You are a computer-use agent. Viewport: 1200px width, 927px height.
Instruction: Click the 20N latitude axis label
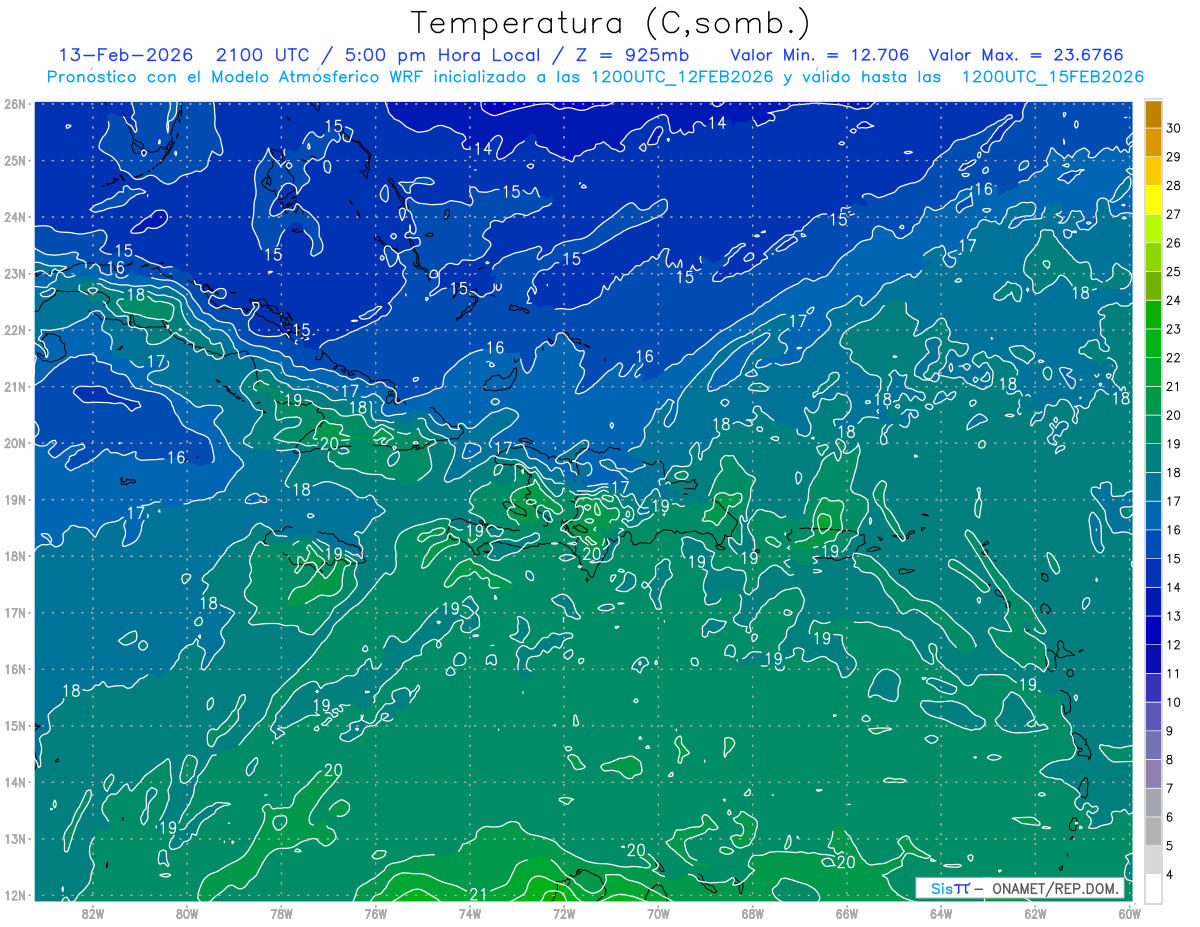(15, 443)
